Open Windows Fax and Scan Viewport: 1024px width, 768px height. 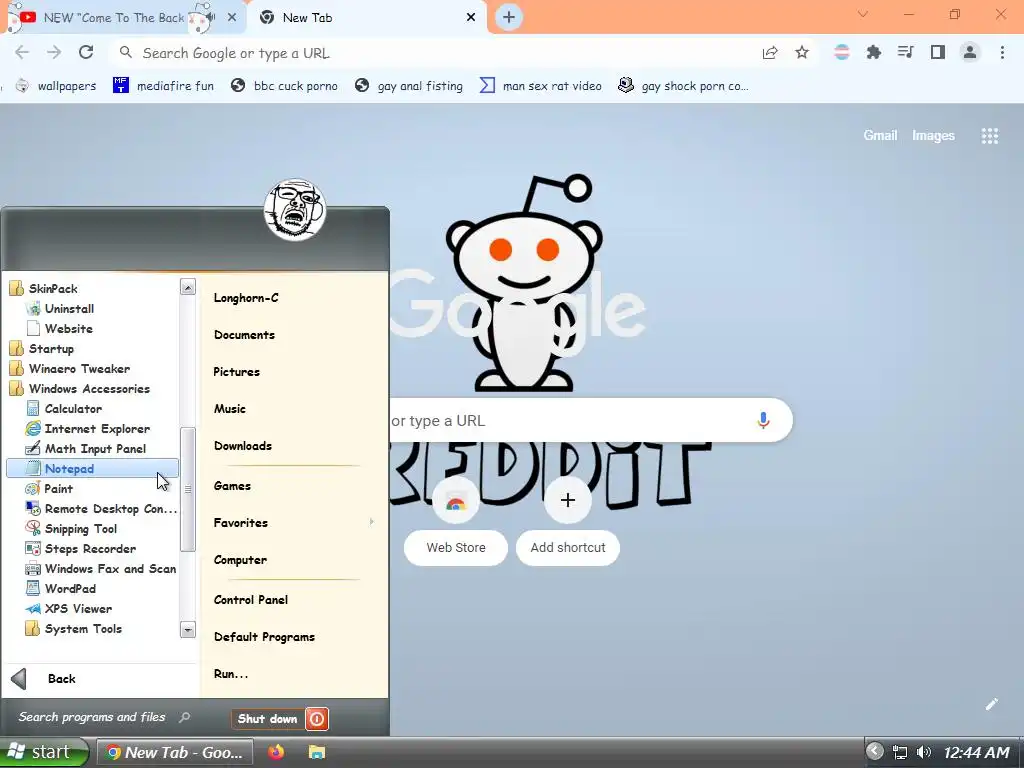pos(101,569)
